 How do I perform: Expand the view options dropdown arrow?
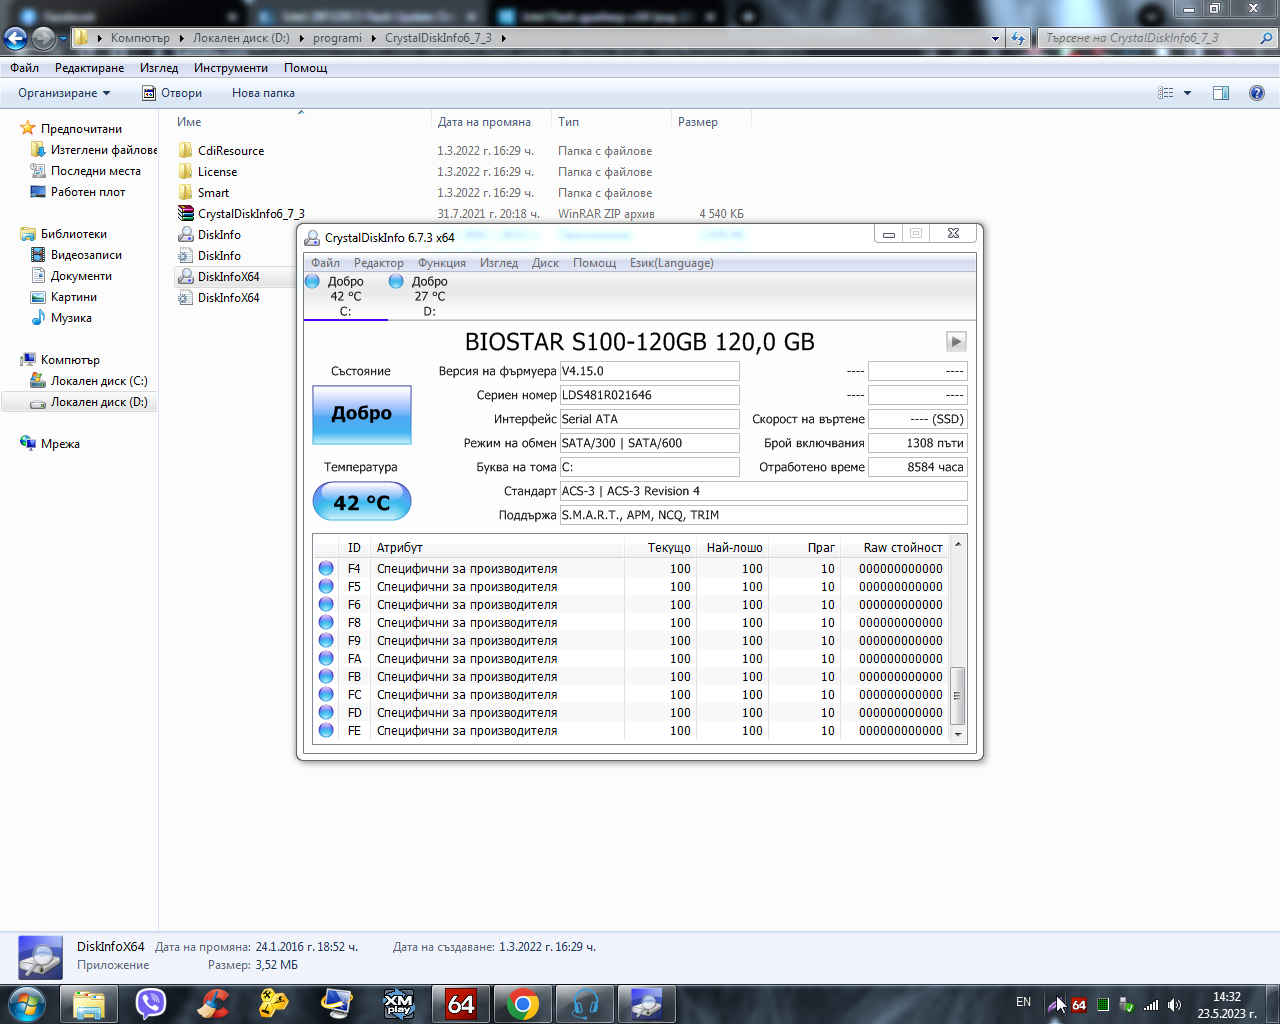pyautogui.click(x=1187, y=93)
